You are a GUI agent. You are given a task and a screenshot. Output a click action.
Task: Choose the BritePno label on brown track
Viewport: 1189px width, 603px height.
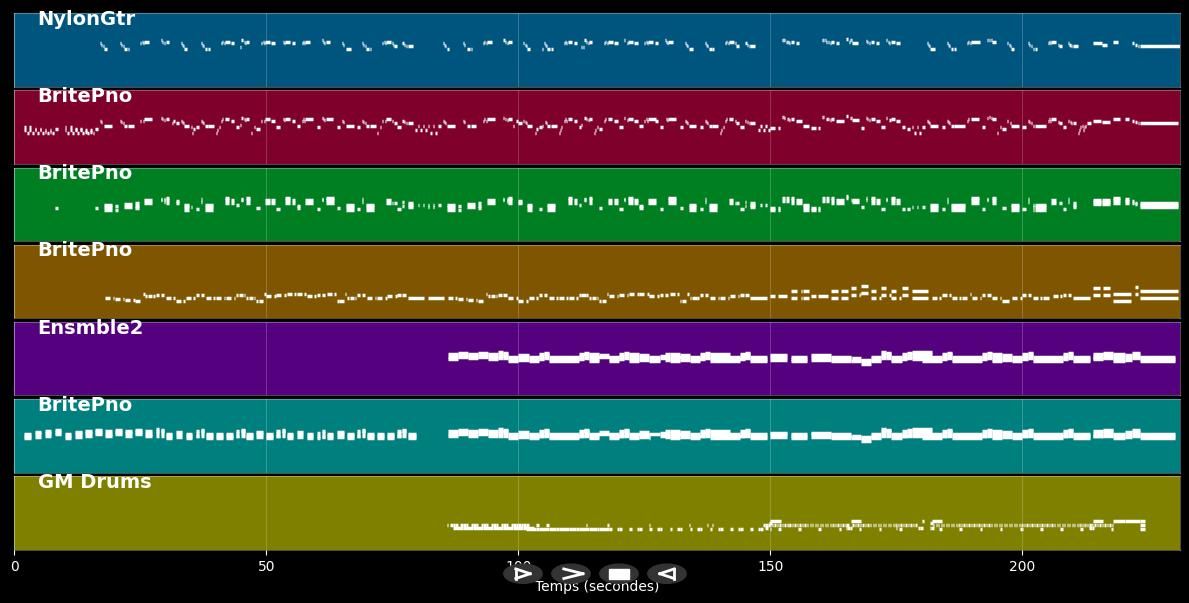(85, 250)
